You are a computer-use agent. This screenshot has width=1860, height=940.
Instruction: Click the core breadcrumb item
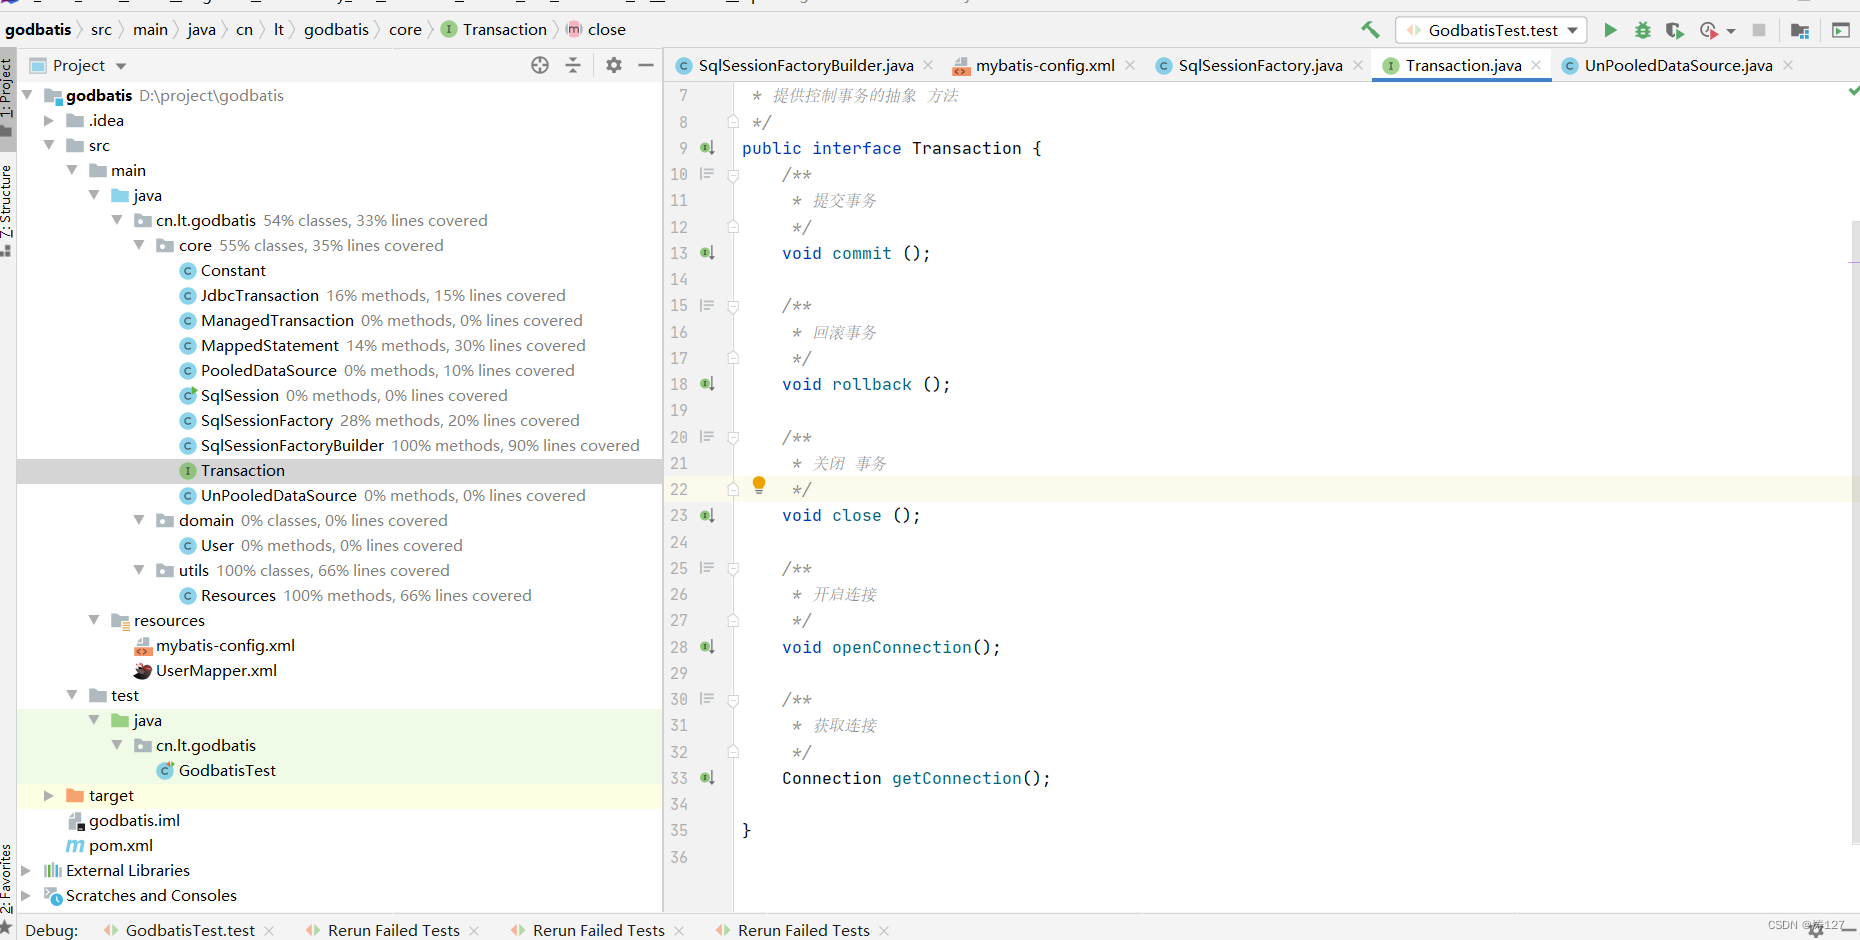[405, 30]
